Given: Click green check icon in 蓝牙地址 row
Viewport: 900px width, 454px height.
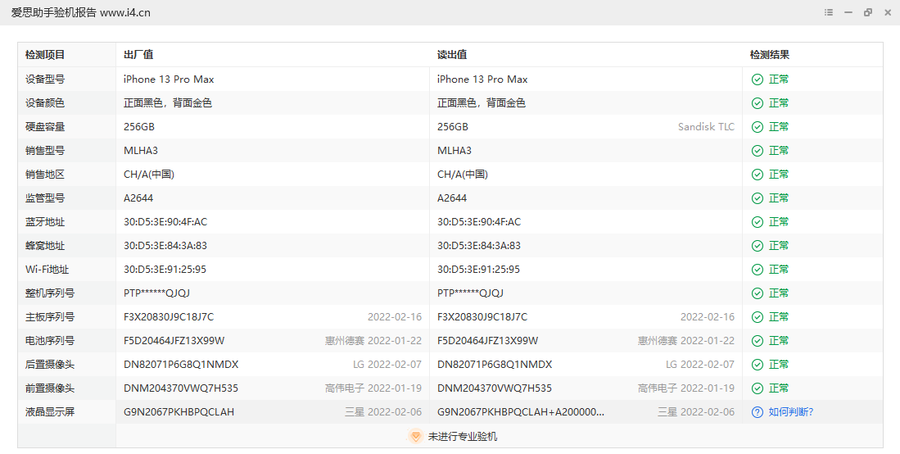Looking at the screenshot, I should pos(757,222).
